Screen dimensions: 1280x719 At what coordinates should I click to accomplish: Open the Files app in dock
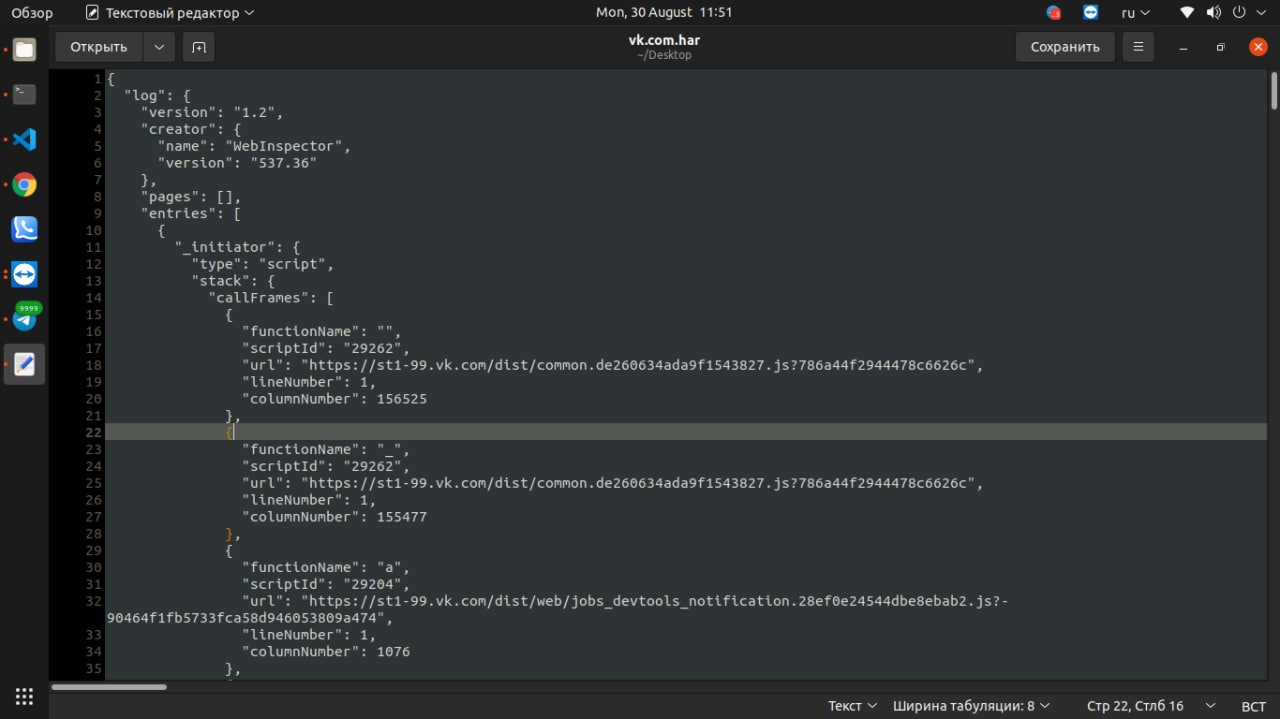24,49
